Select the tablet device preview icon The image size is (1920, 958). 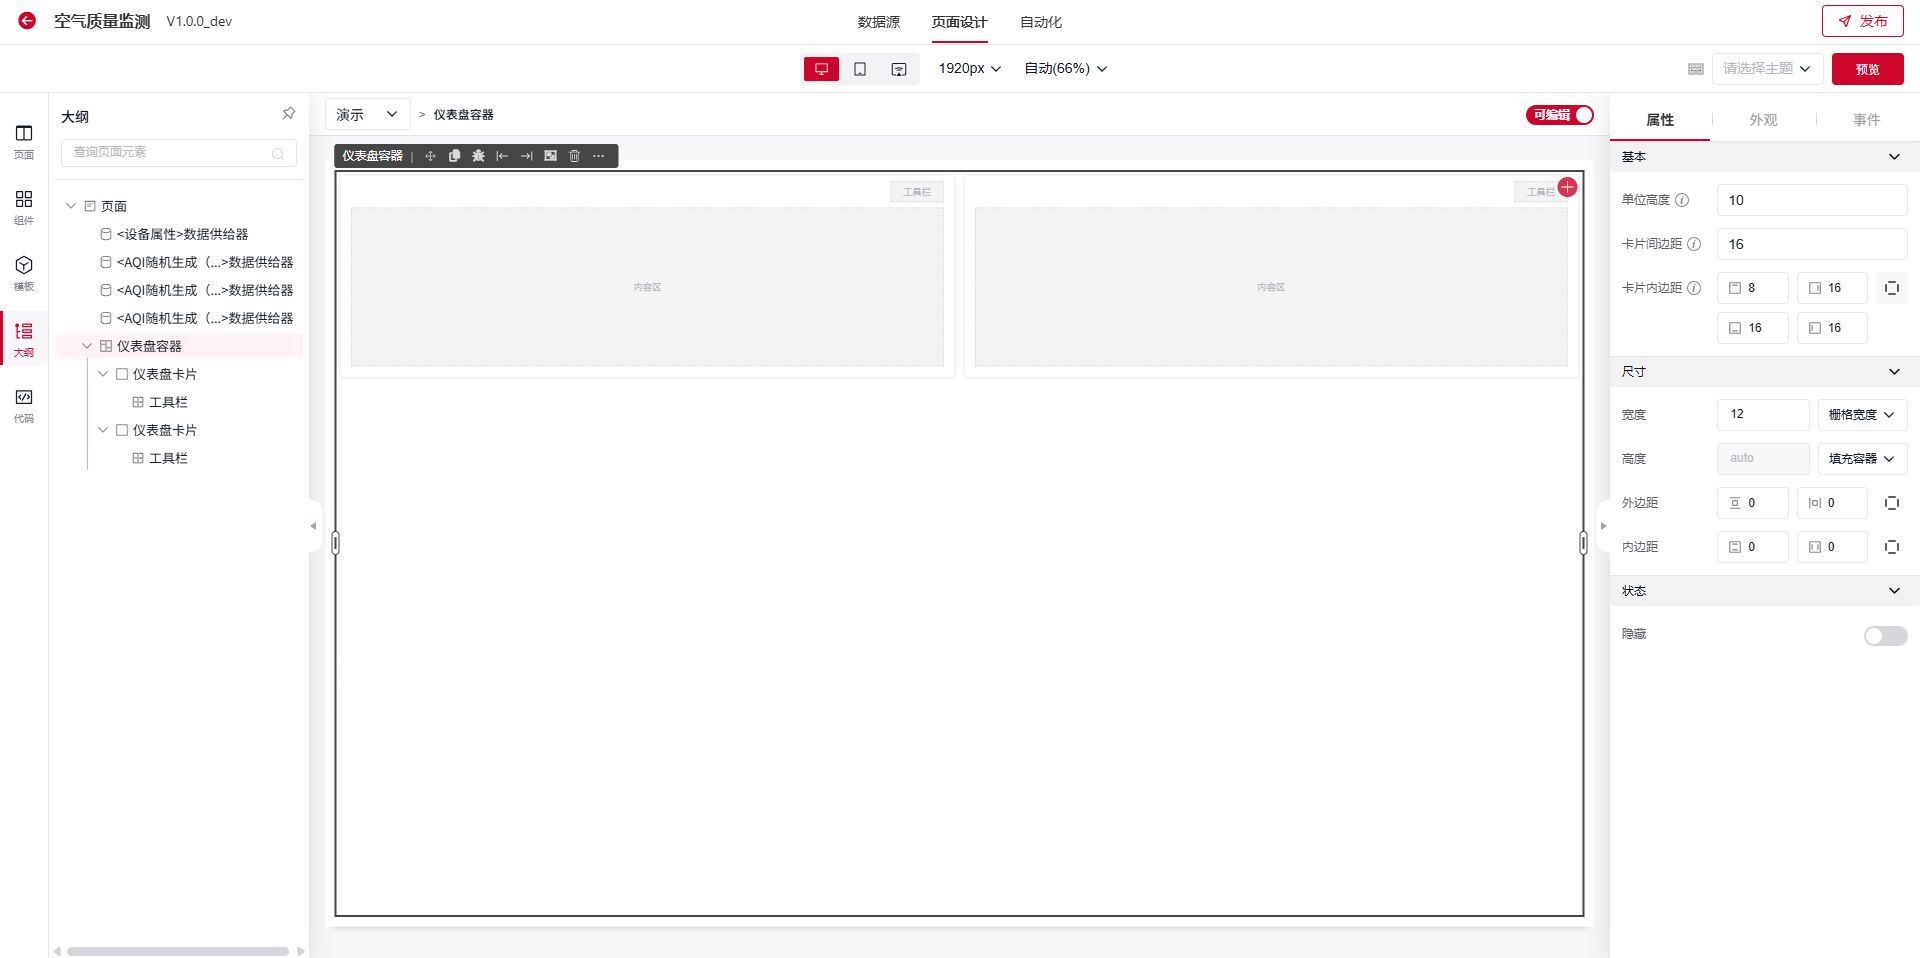point(860,69)
